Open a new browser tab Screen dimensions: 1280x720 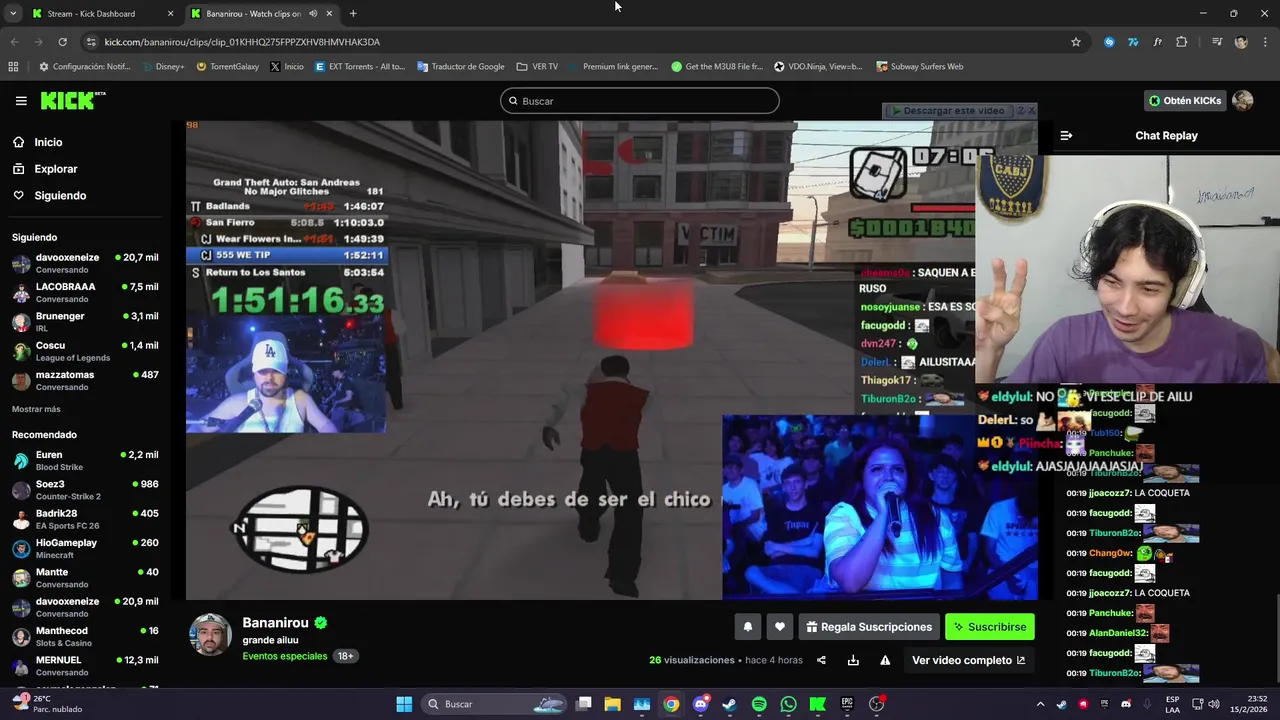coord(353,14)
